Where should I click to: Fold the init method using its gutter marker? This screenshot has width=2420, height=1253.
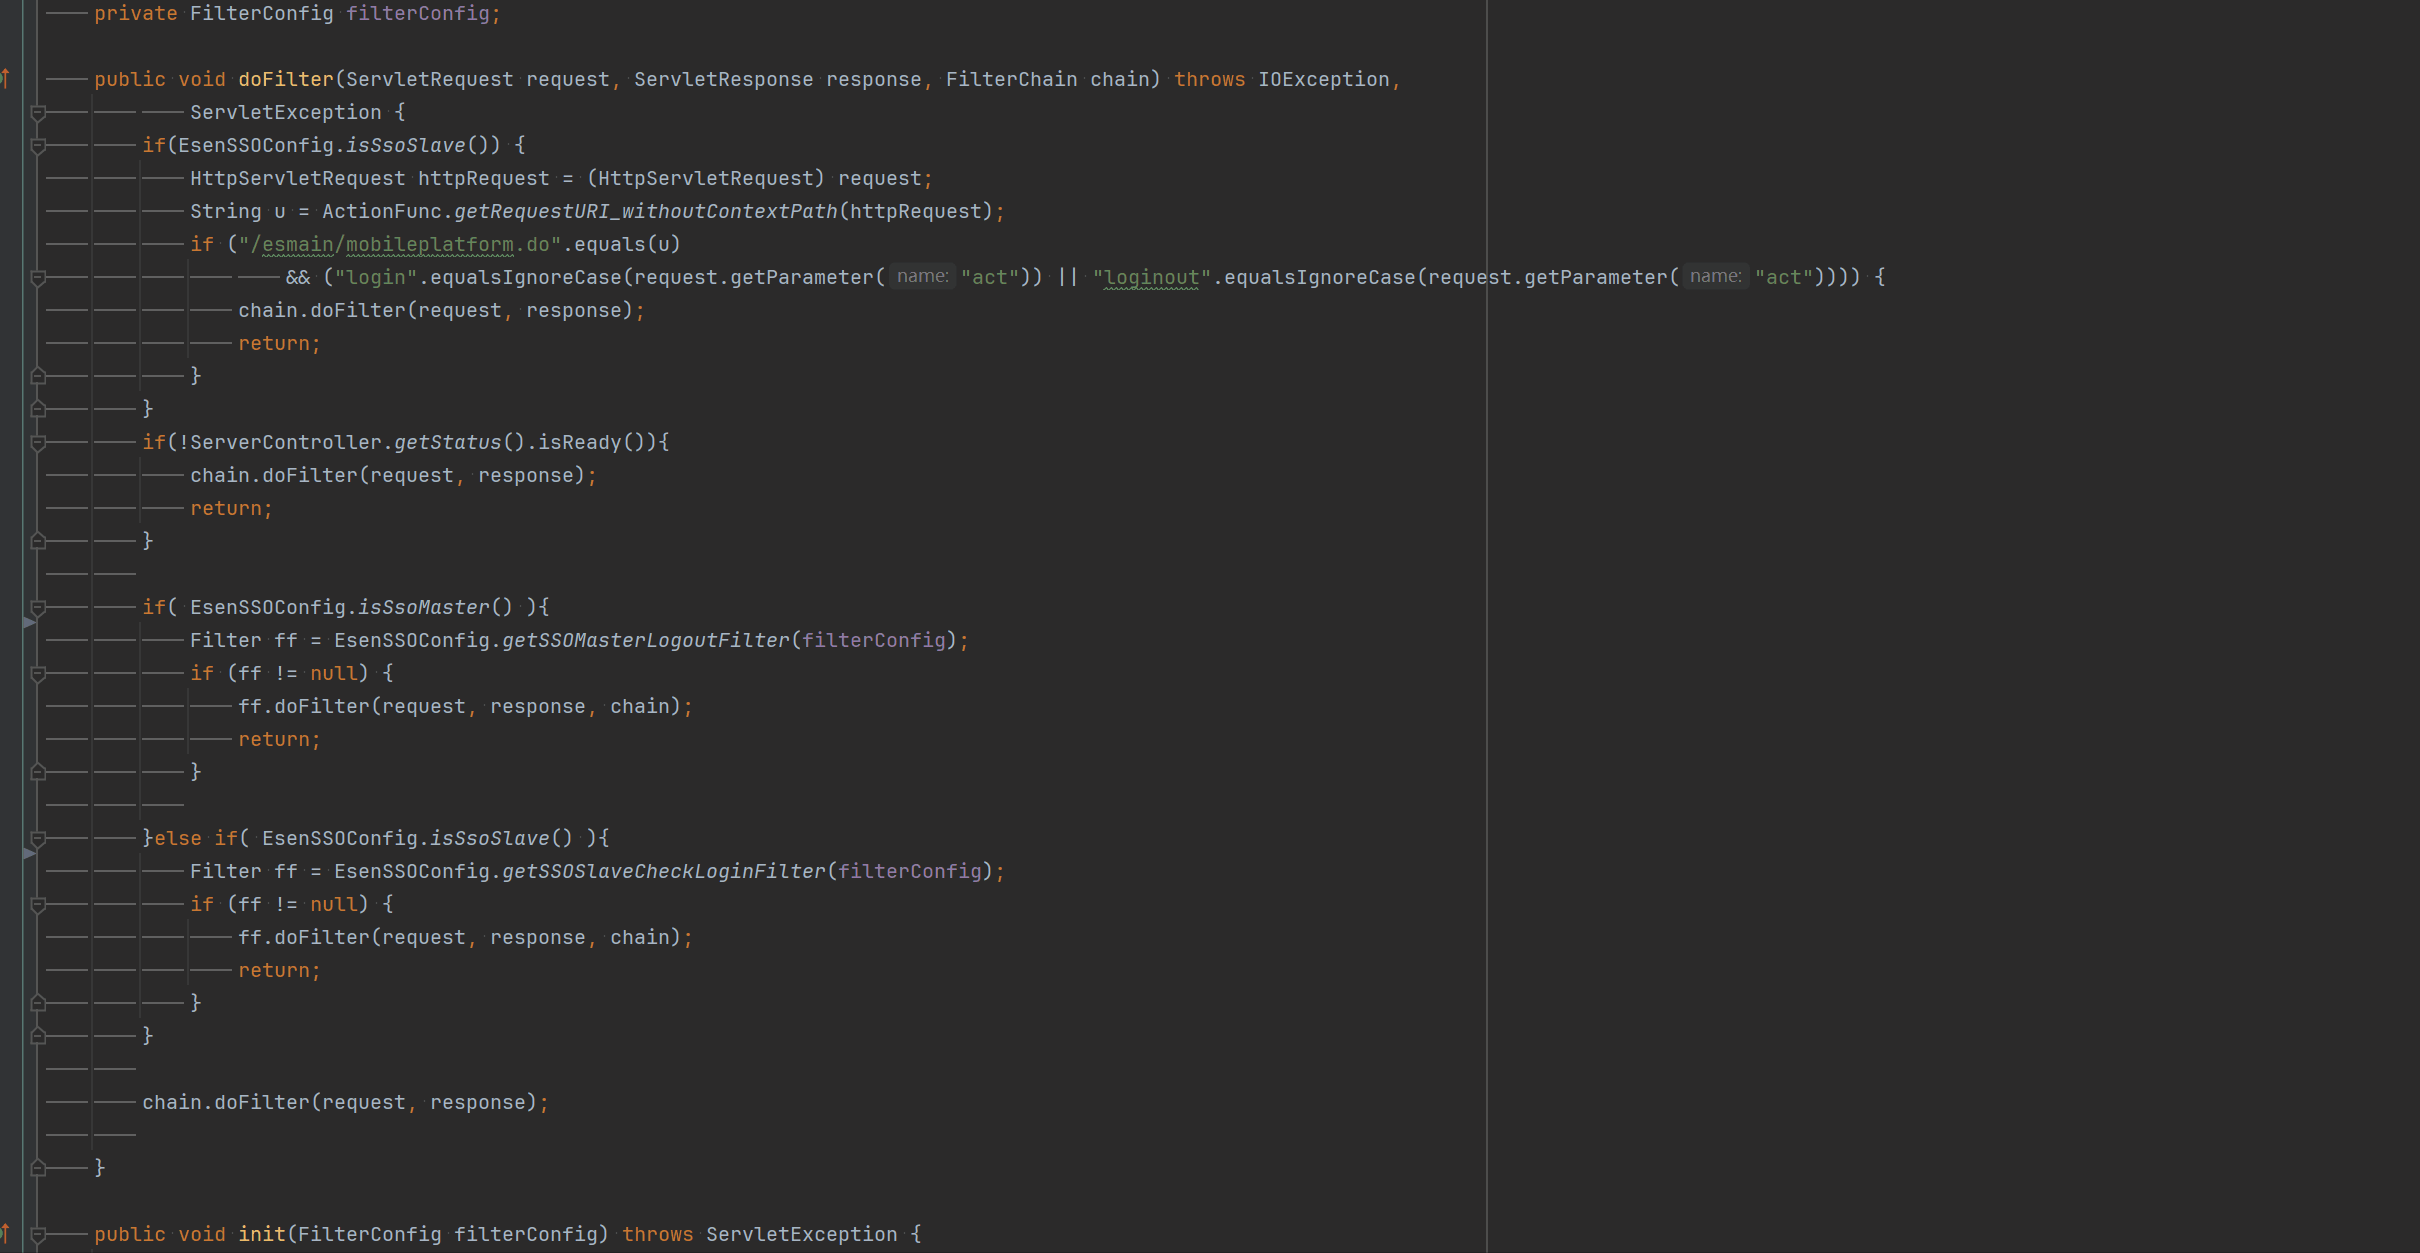pyautogui.click(x=38, y=1235)
